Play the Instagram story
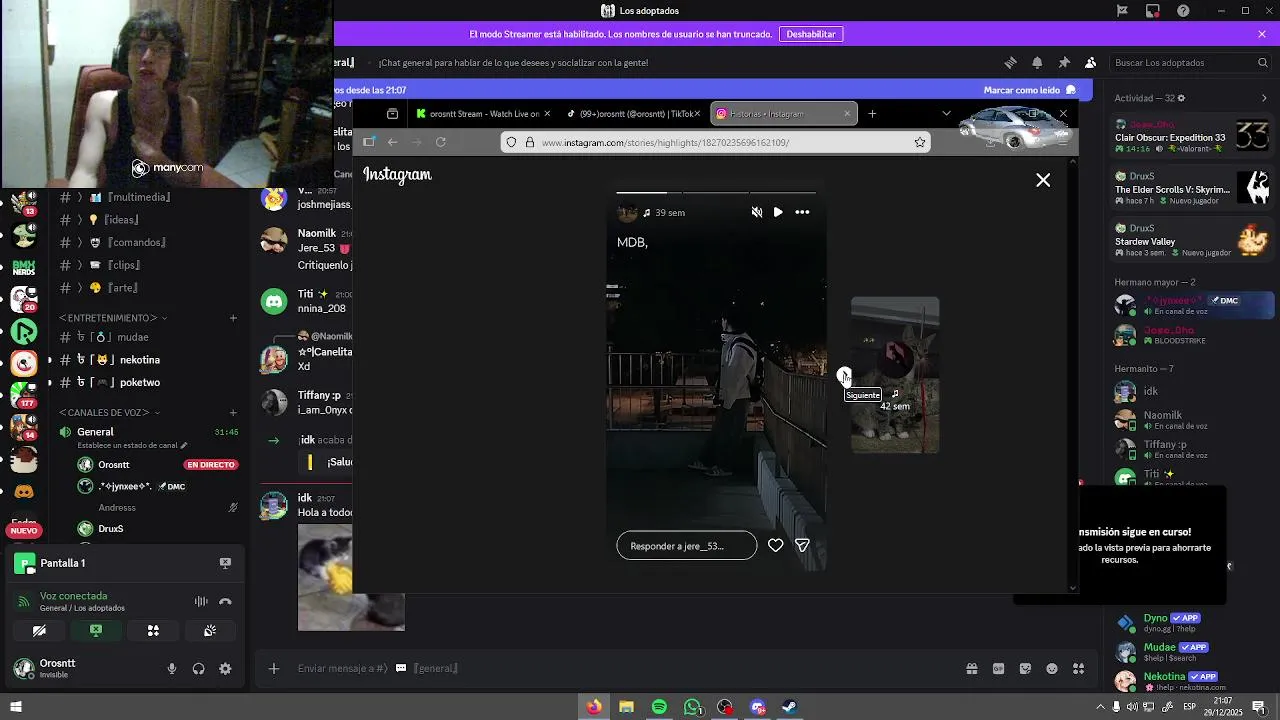Image resolution: width=1280 pixels, height=720 pixels. point(778,212)
